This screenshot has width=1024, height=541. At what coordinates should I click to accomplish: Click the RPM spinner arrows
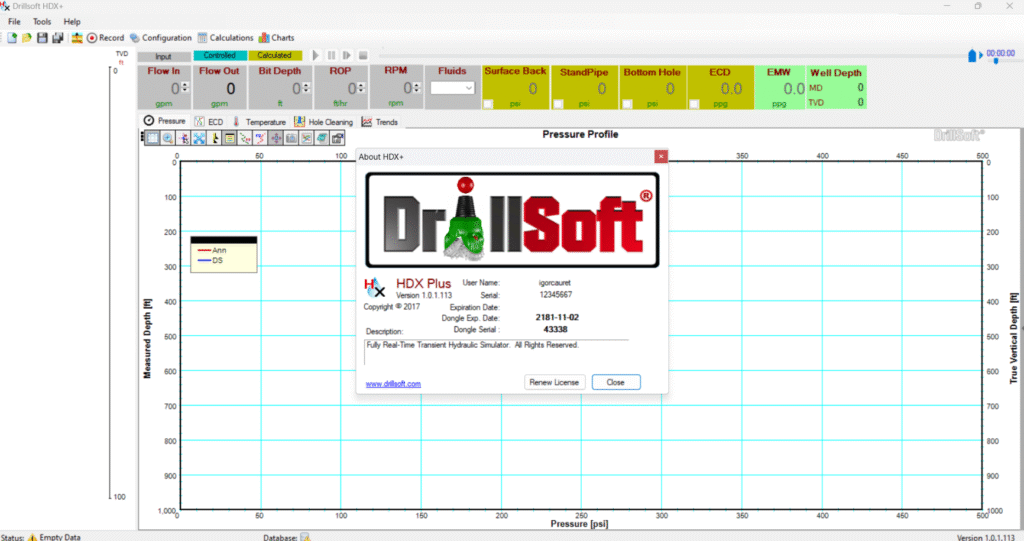click(x=417, y=88)
